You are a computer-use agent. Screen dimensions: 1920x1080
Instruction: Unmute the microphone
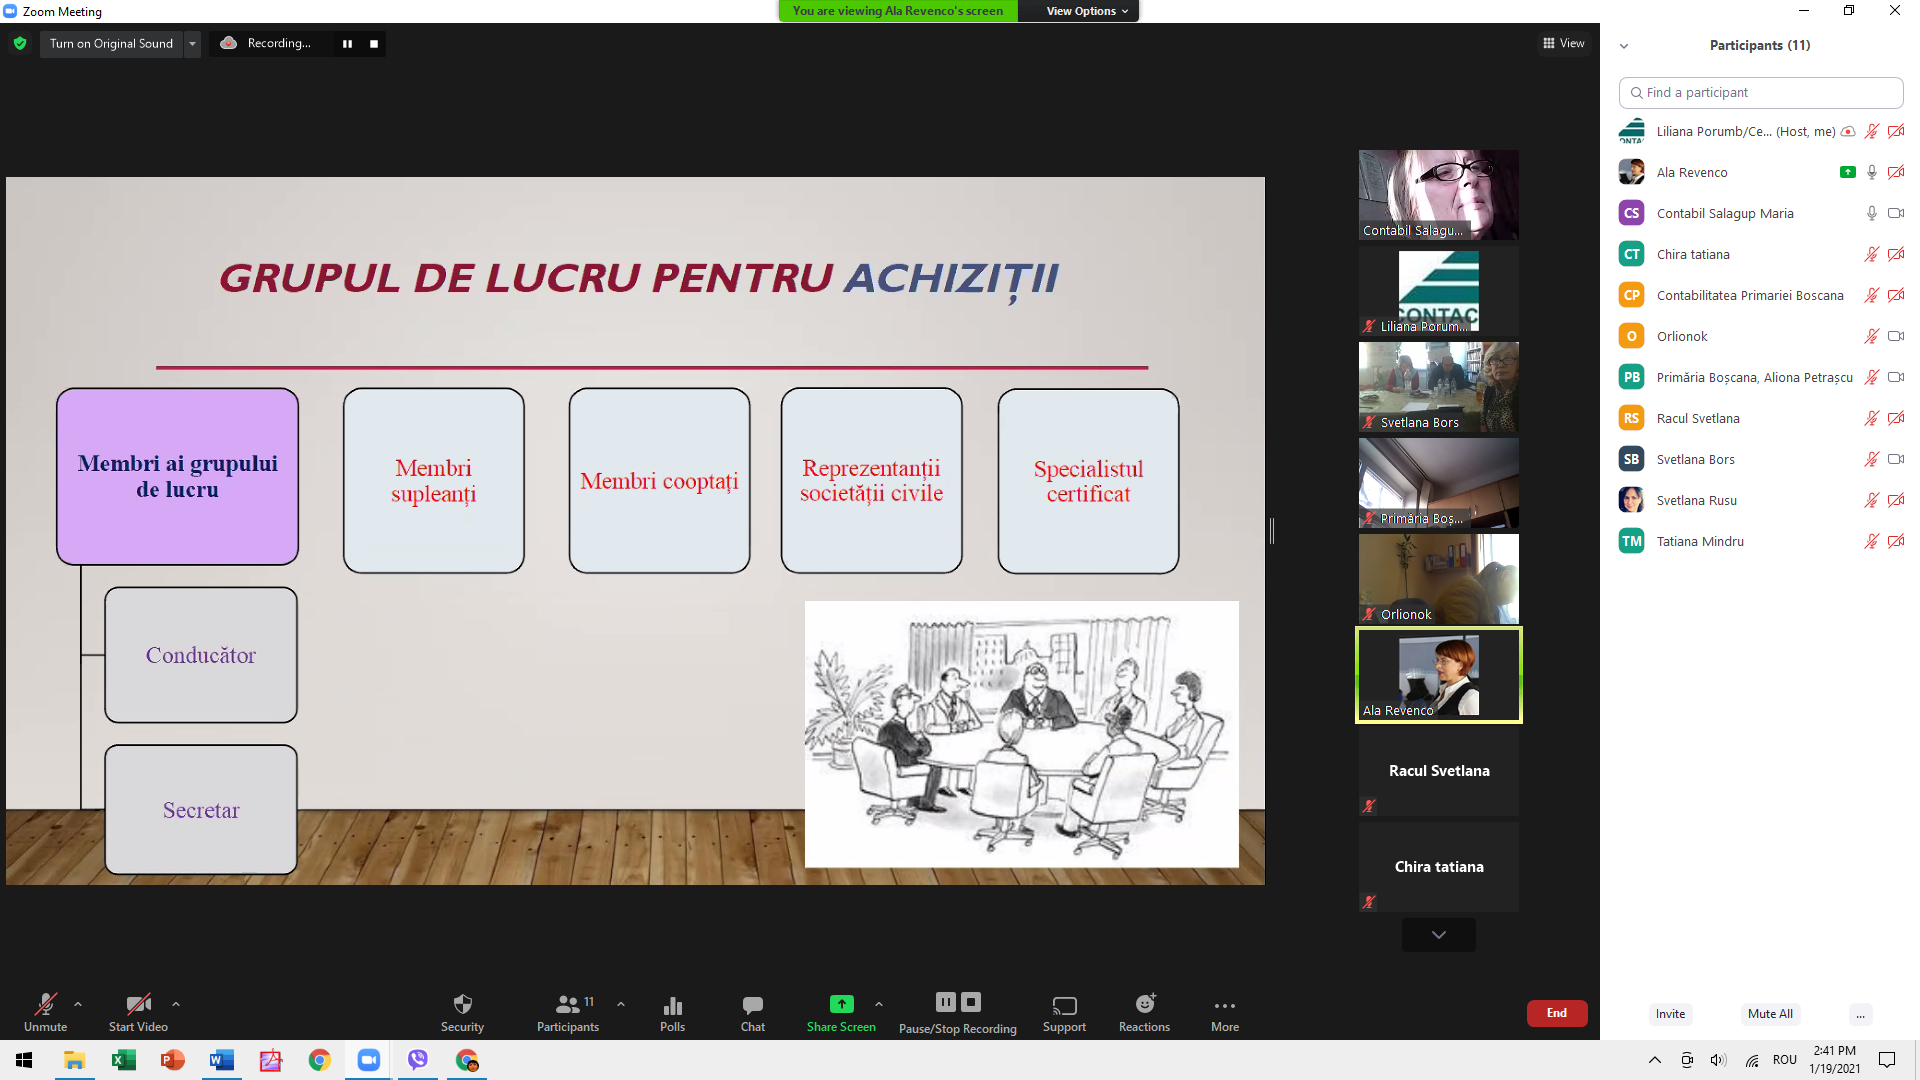point(46,1004)
